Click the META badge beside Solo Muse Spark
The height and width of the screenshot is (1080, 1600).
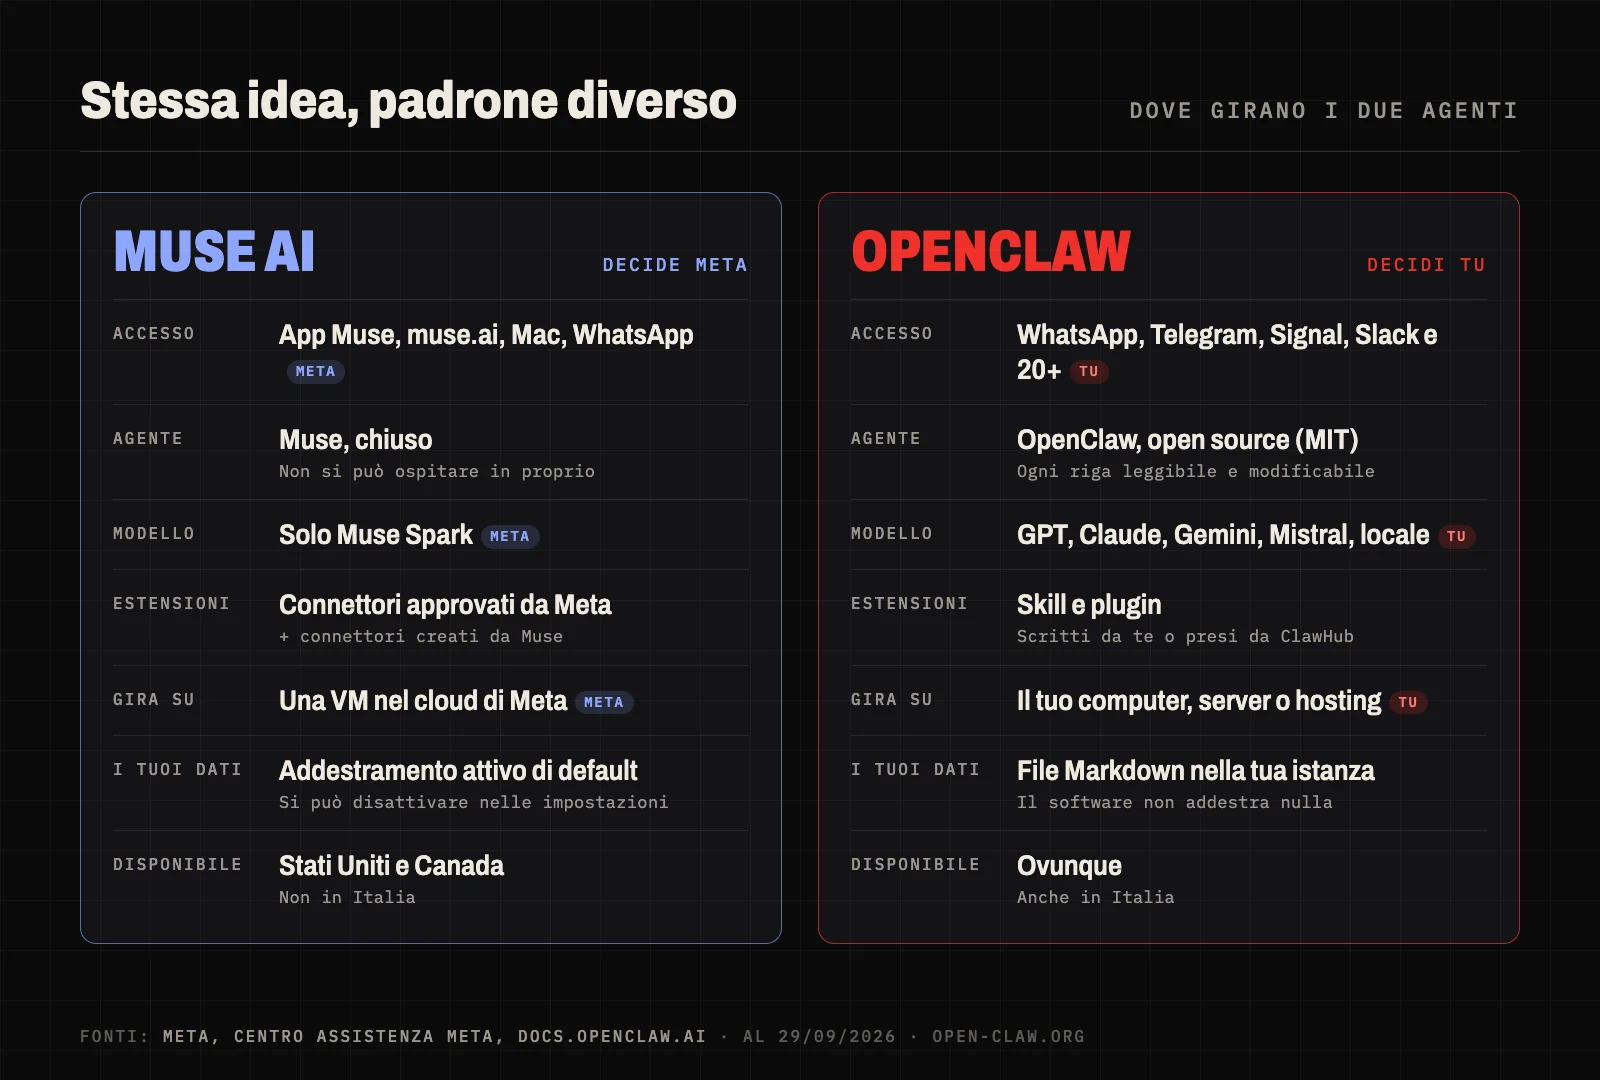[510, 536]
